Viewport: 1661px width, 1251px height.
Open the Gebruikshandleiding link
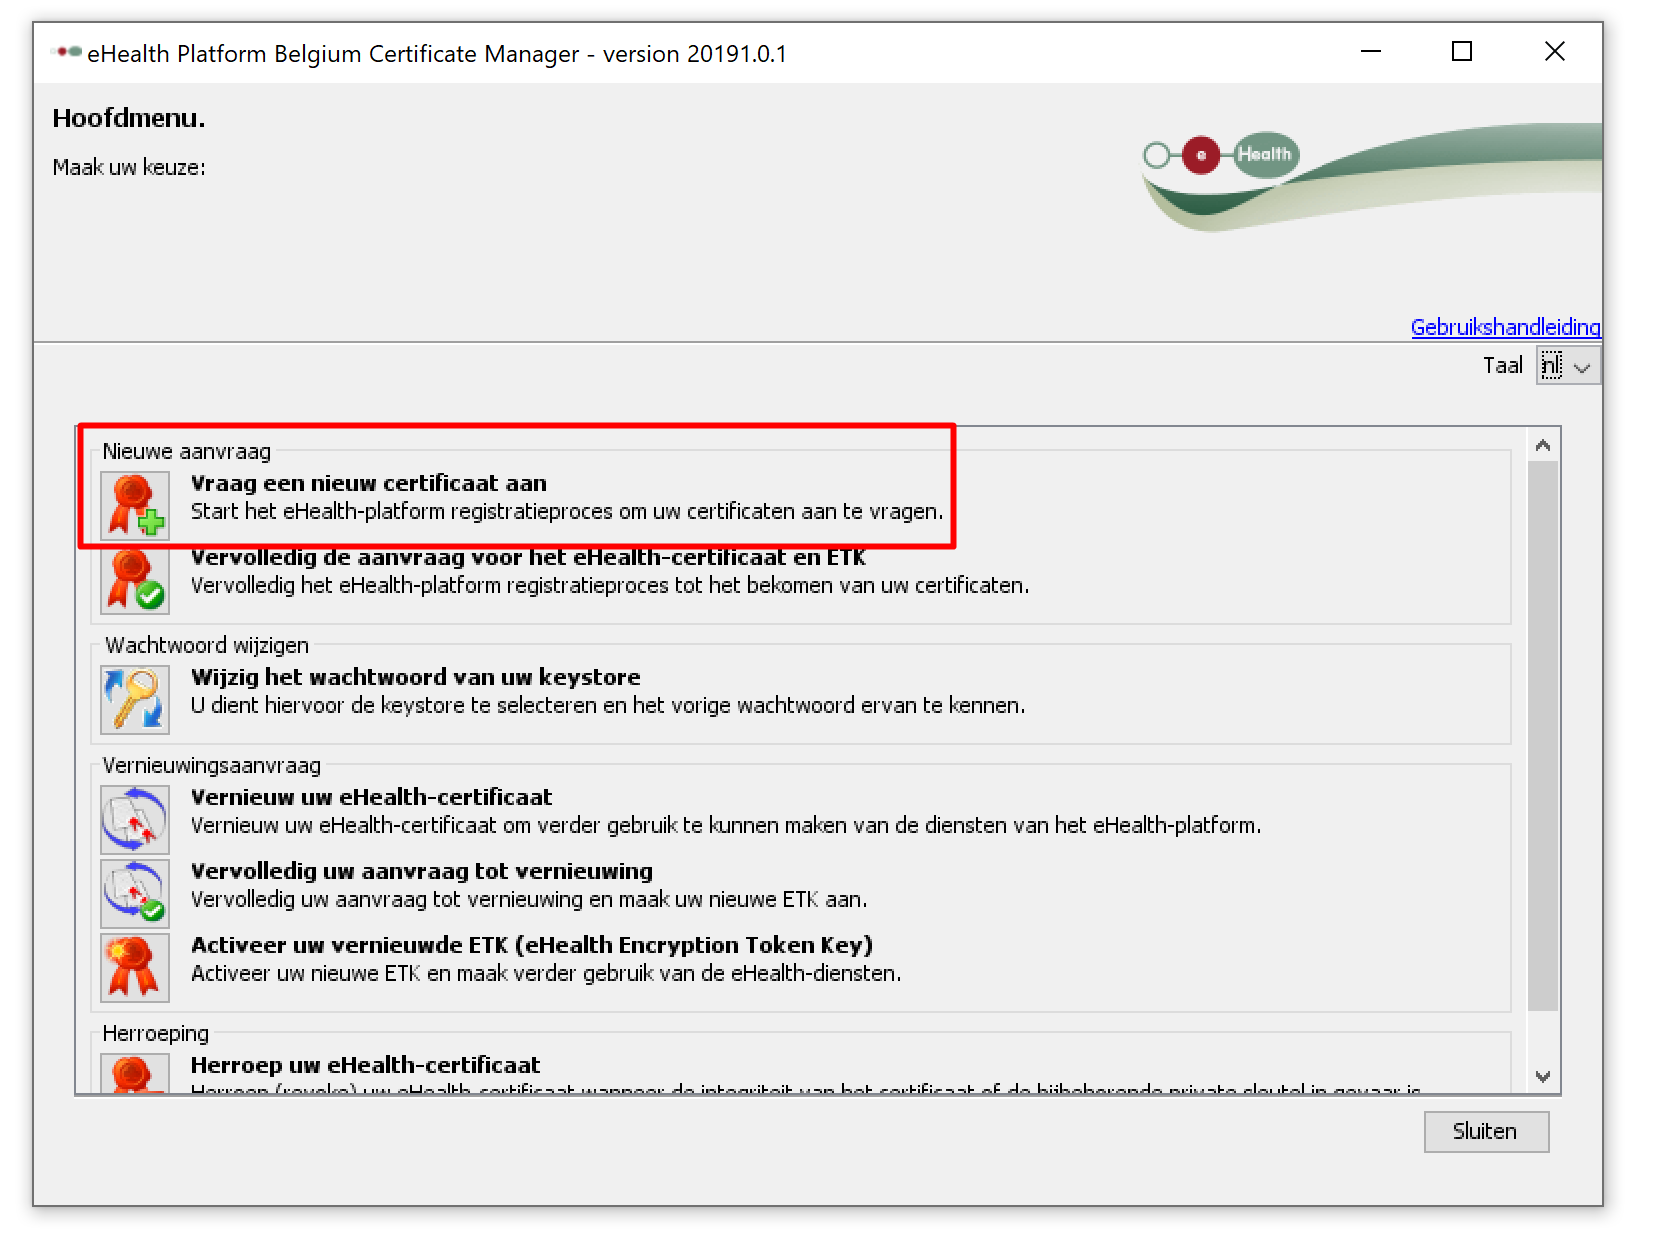click(1505, 327)
